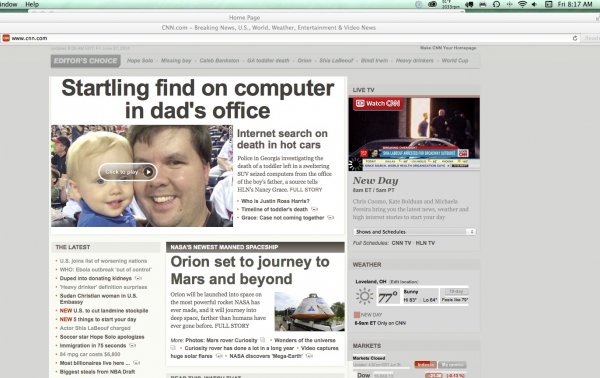Click the sun weather icon for Loveland
This screenshot has height=378, width=600.
coord(364,296)
